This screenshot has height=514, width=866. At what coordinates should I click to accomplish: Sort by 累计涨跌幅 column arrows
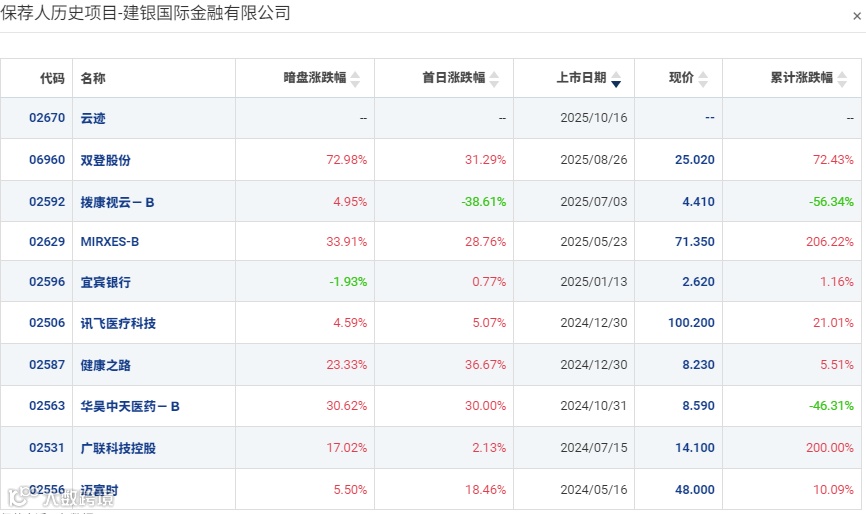point(842,79)
